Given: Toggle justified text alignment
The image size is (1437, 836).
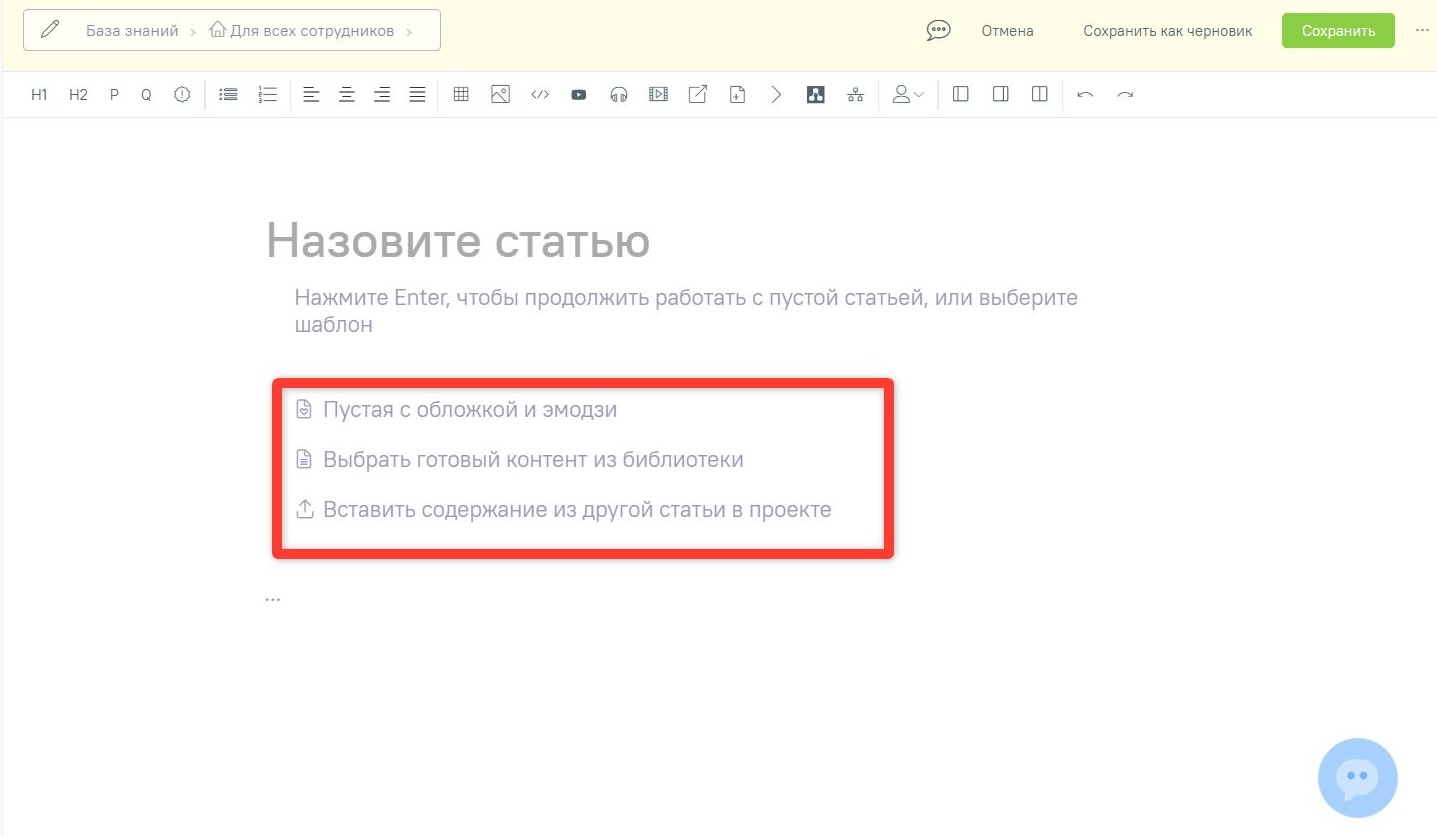Looking at the screenshot, I should coord(417,95).
